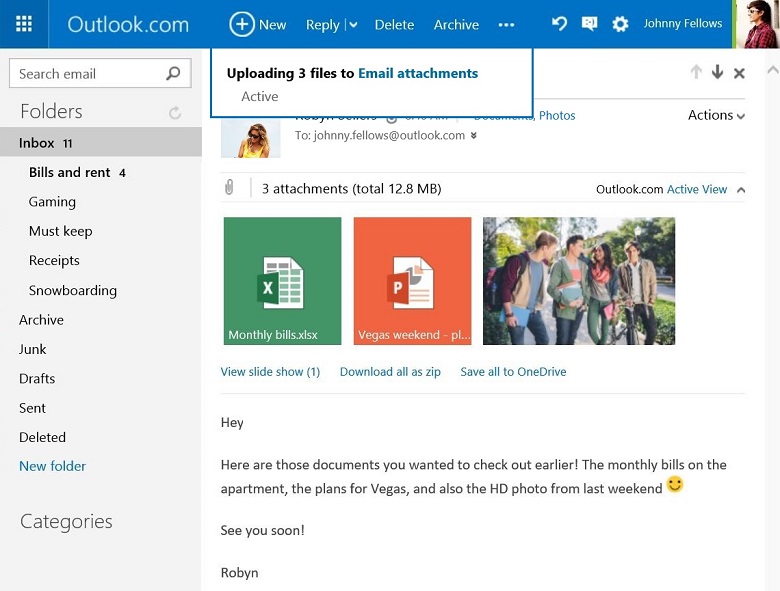Viewport: 780px width, 591px height.
Task: Click Download all as zip link
Action: click(390, 372)
